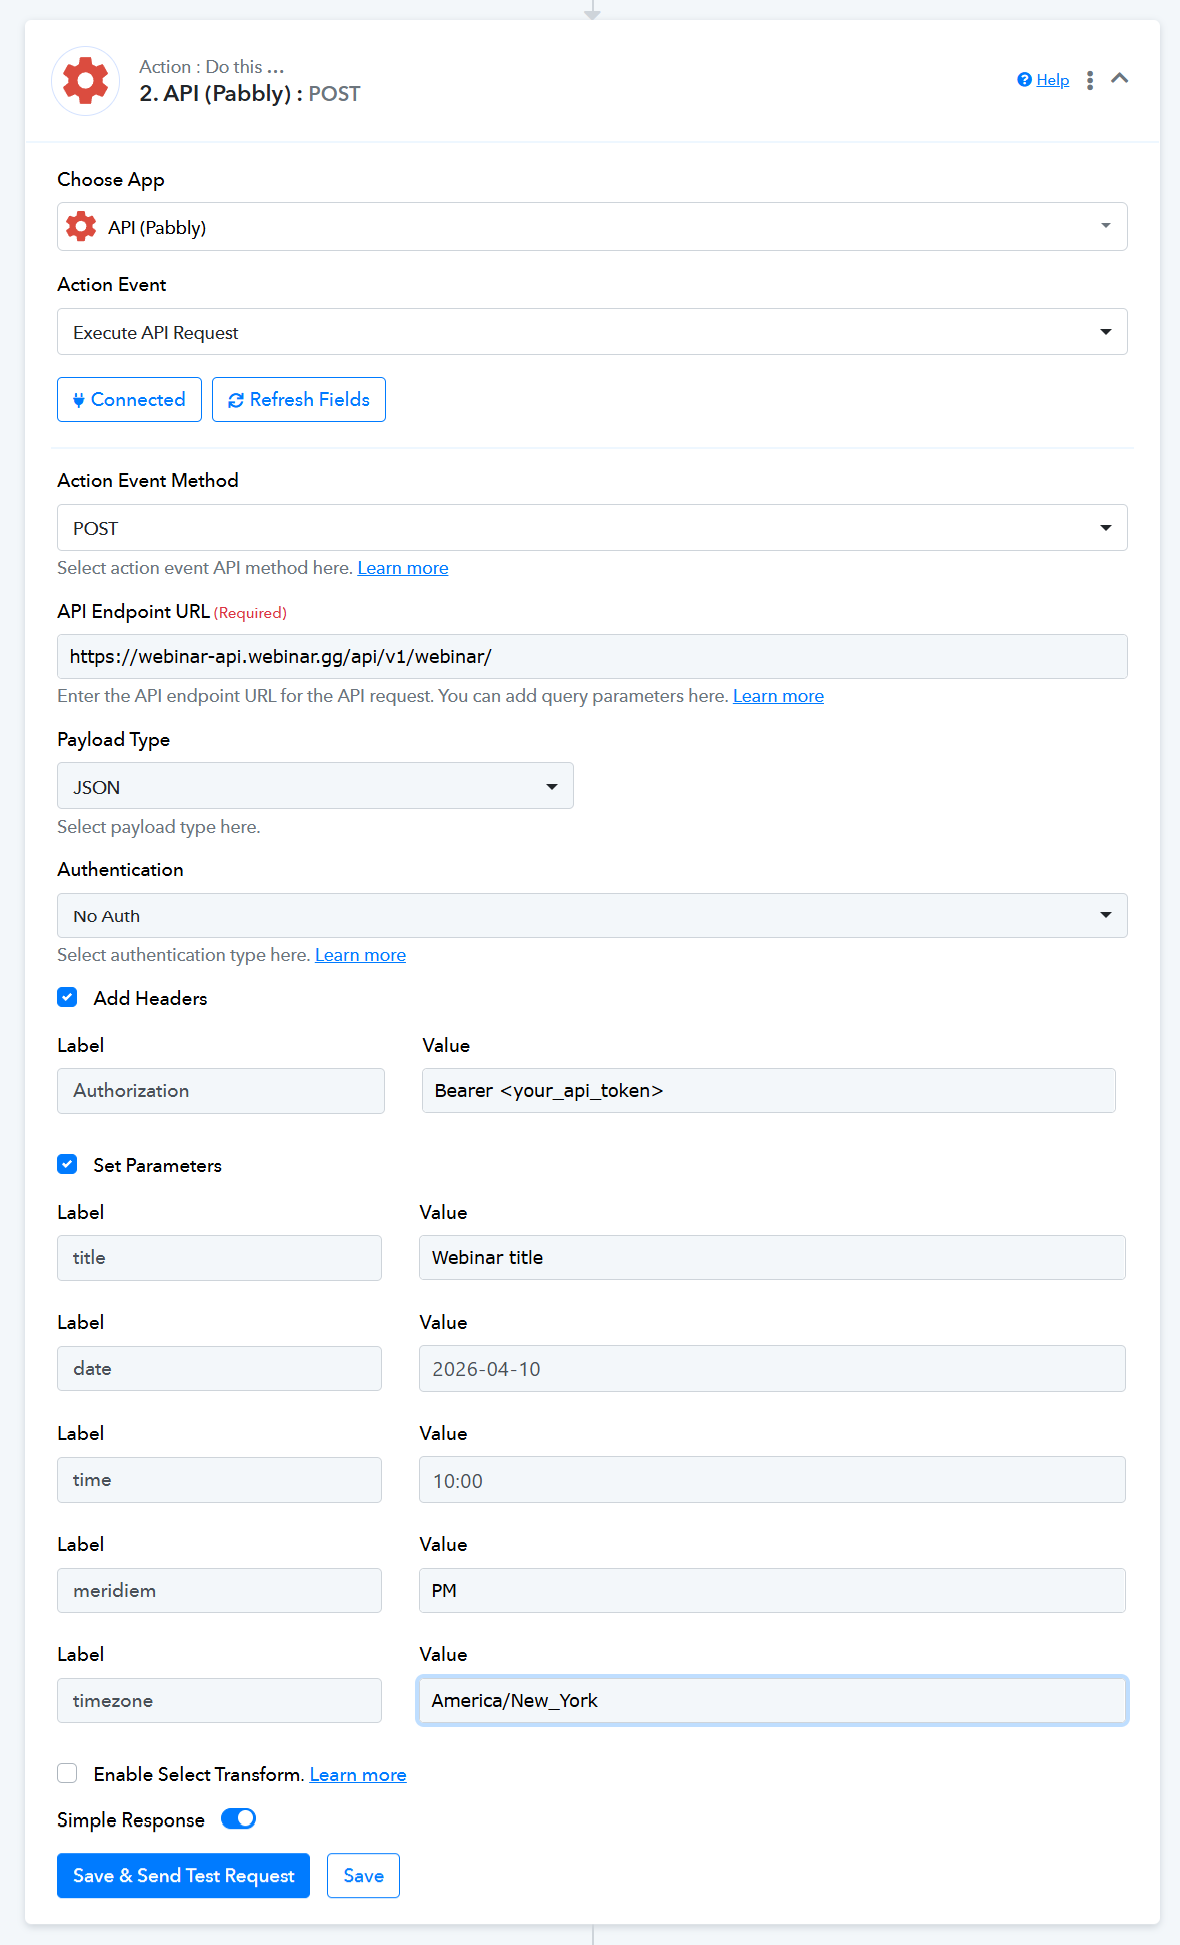Click the 10:00 value field

point(772,1480)
